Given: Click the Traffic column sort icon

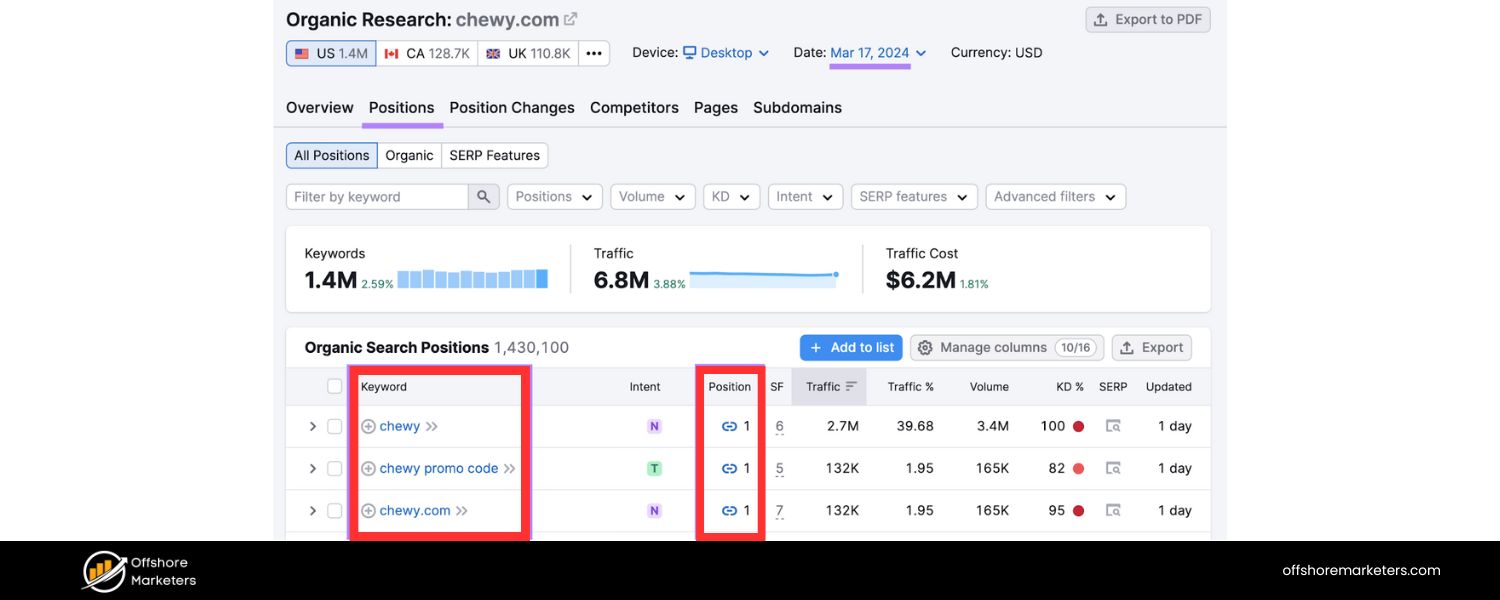Looking at the screenshot, I should click(851, 387).
